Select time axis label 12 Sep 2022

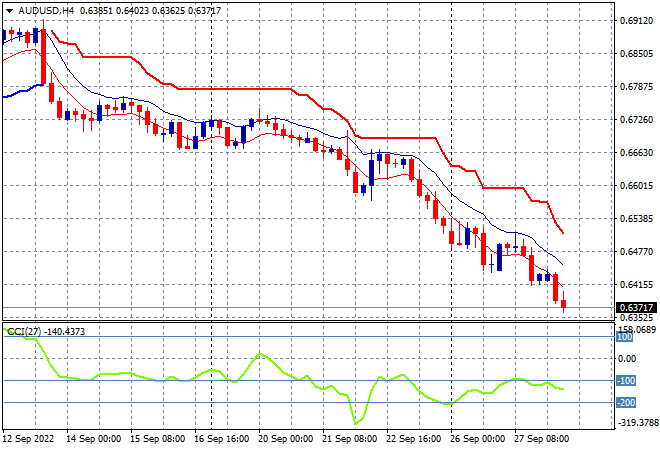[x=29, y=439]
